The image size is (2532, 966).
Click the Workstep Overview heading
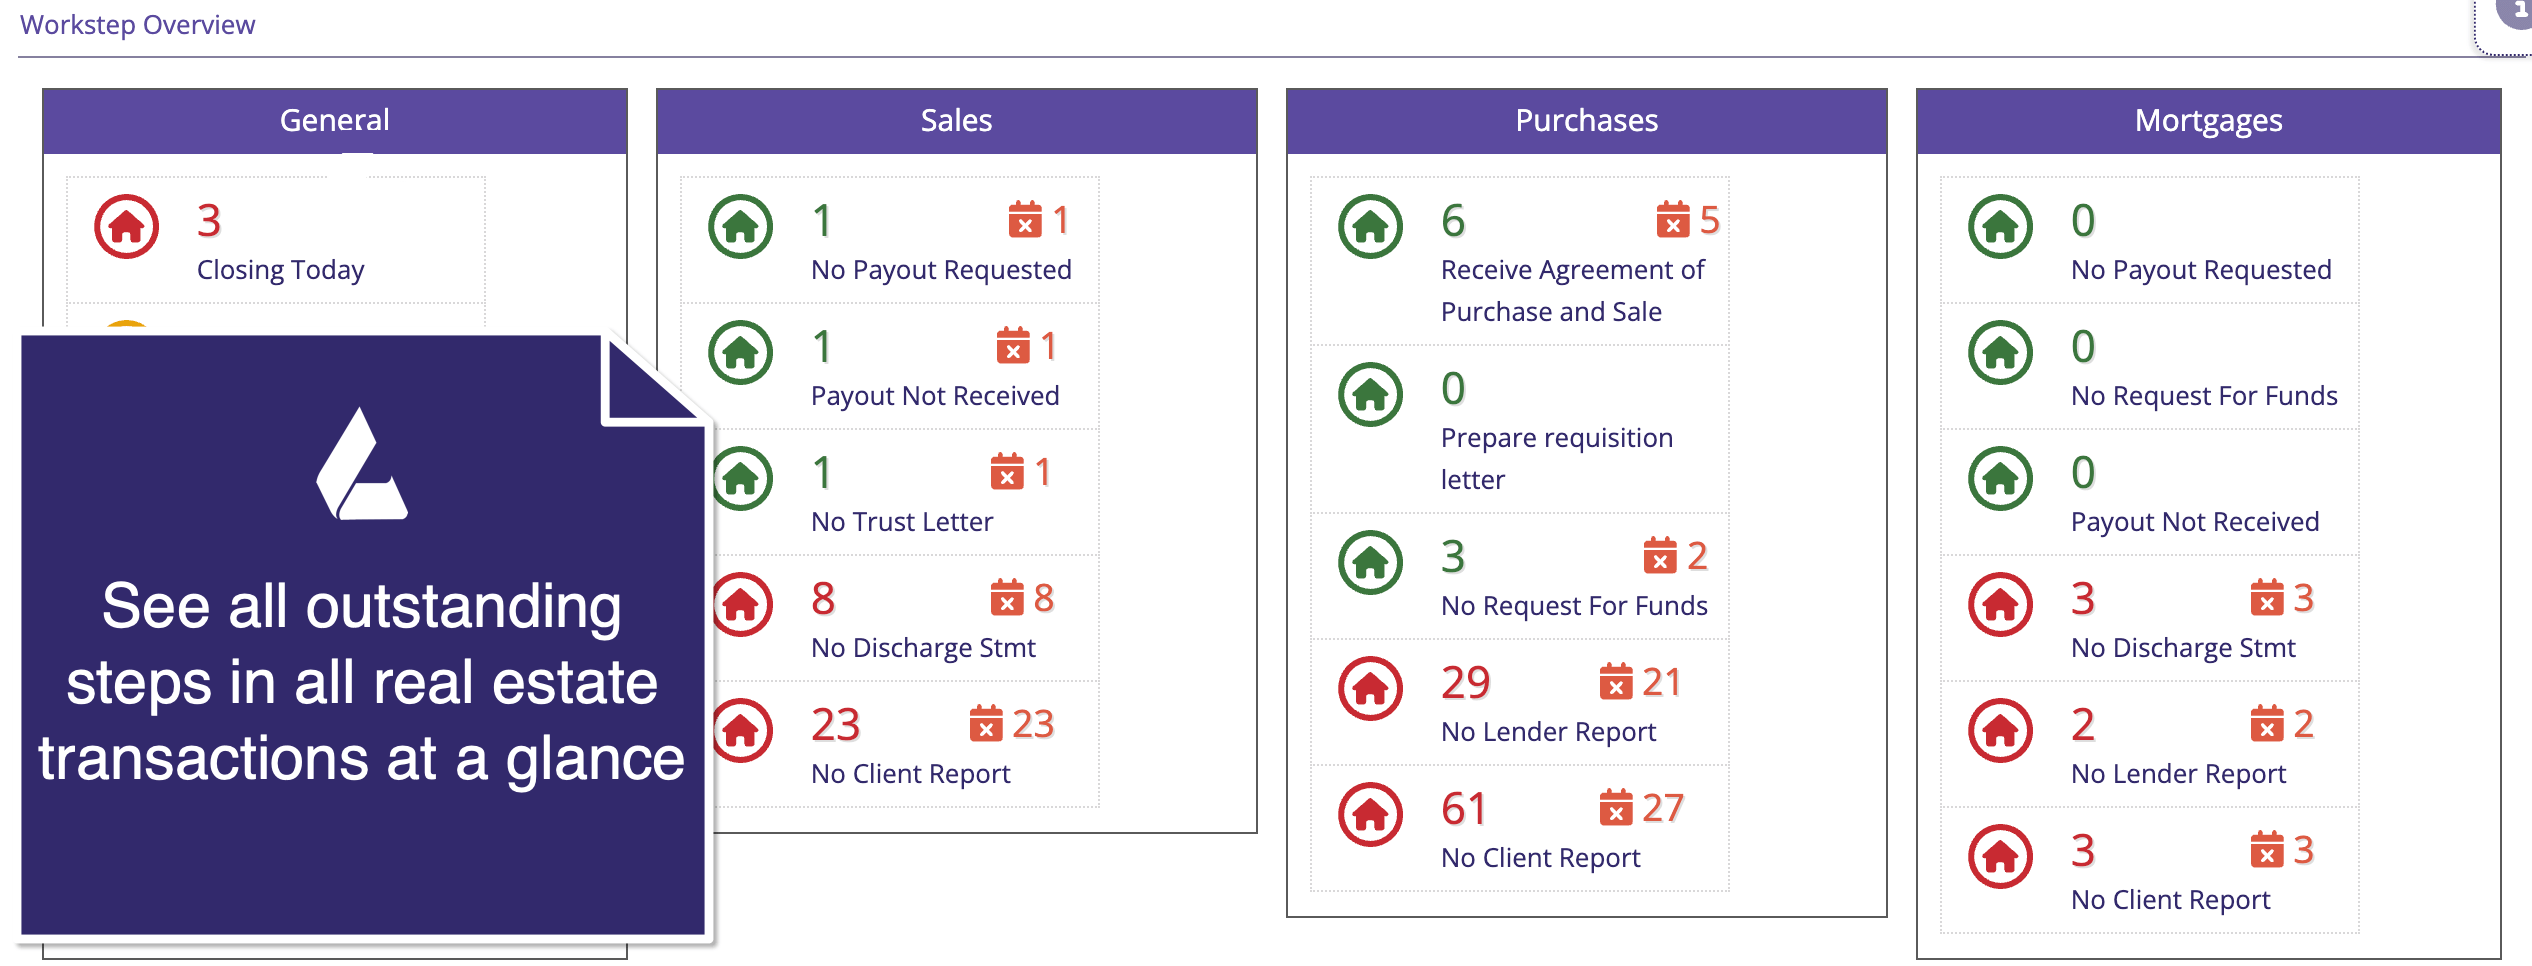coord(138,25)
